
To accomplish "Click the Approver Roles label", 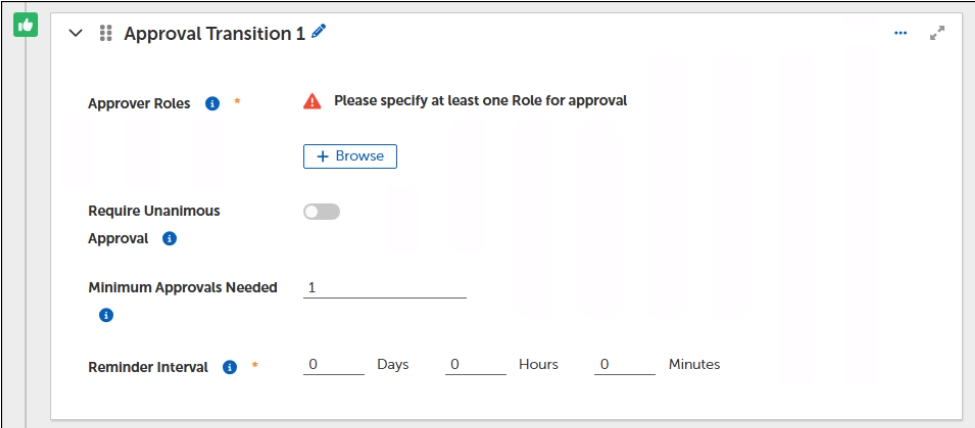I will pyautogui.click(x=139, y=103).
